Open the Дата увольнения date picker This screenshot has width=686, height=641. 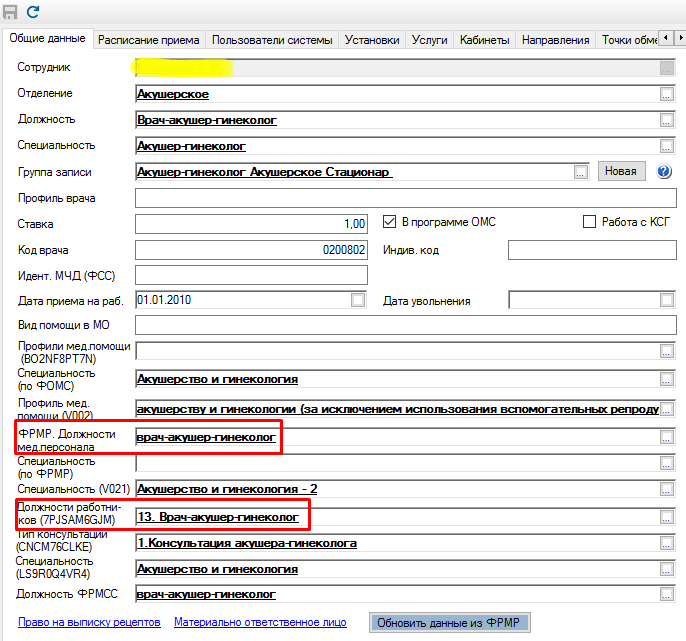[667, 300]
